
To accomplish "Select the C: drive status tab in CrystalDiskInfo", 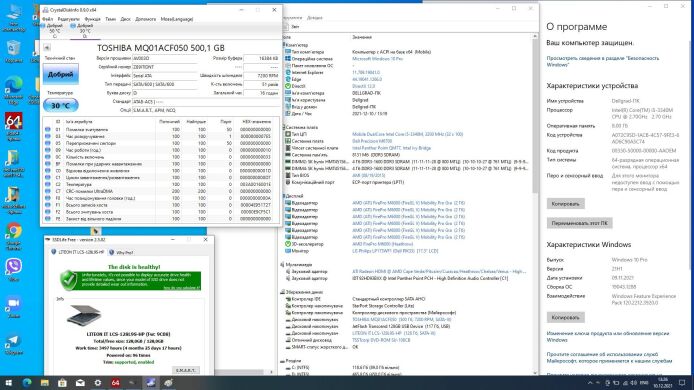I will click(54, 31).
